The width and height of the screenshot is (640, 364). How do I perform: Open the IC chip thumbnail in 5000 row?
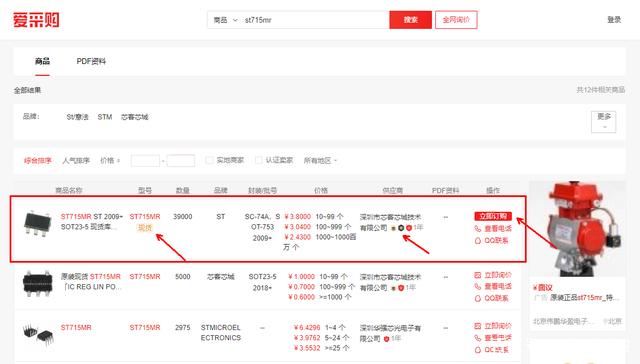[38, 283]
